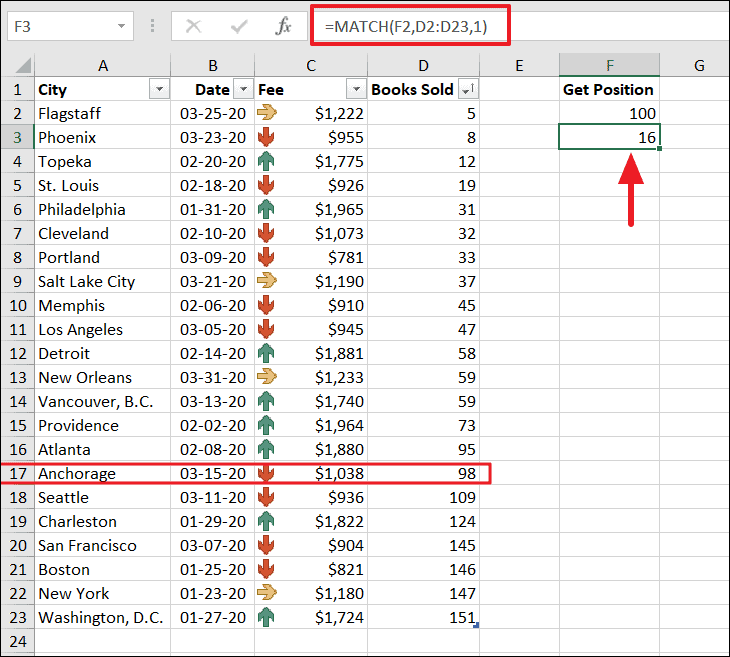Select the $904 fee cell
This screenshot has height=657, width=730.
[x=311, y=545]
